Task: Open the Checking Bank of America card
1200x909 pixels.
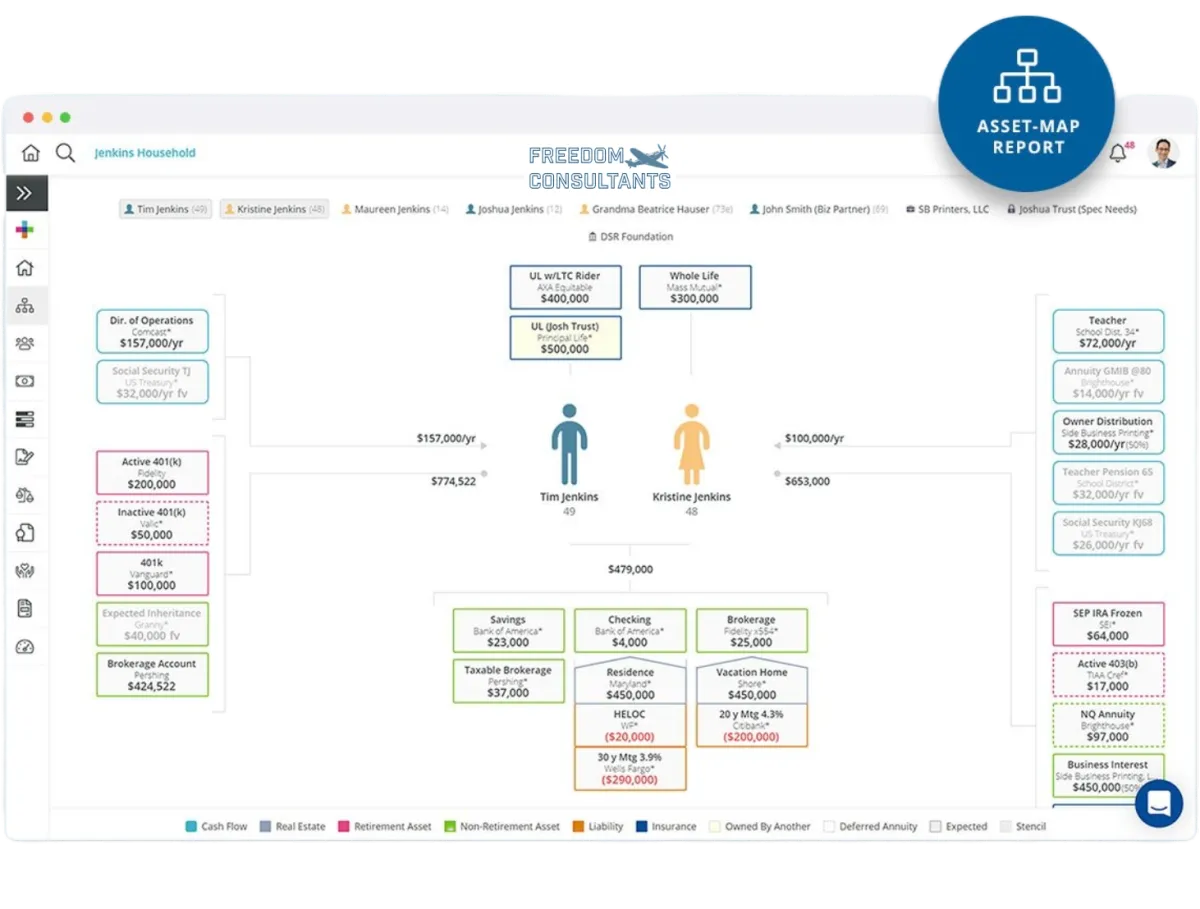Action: (x=630, y=631)
